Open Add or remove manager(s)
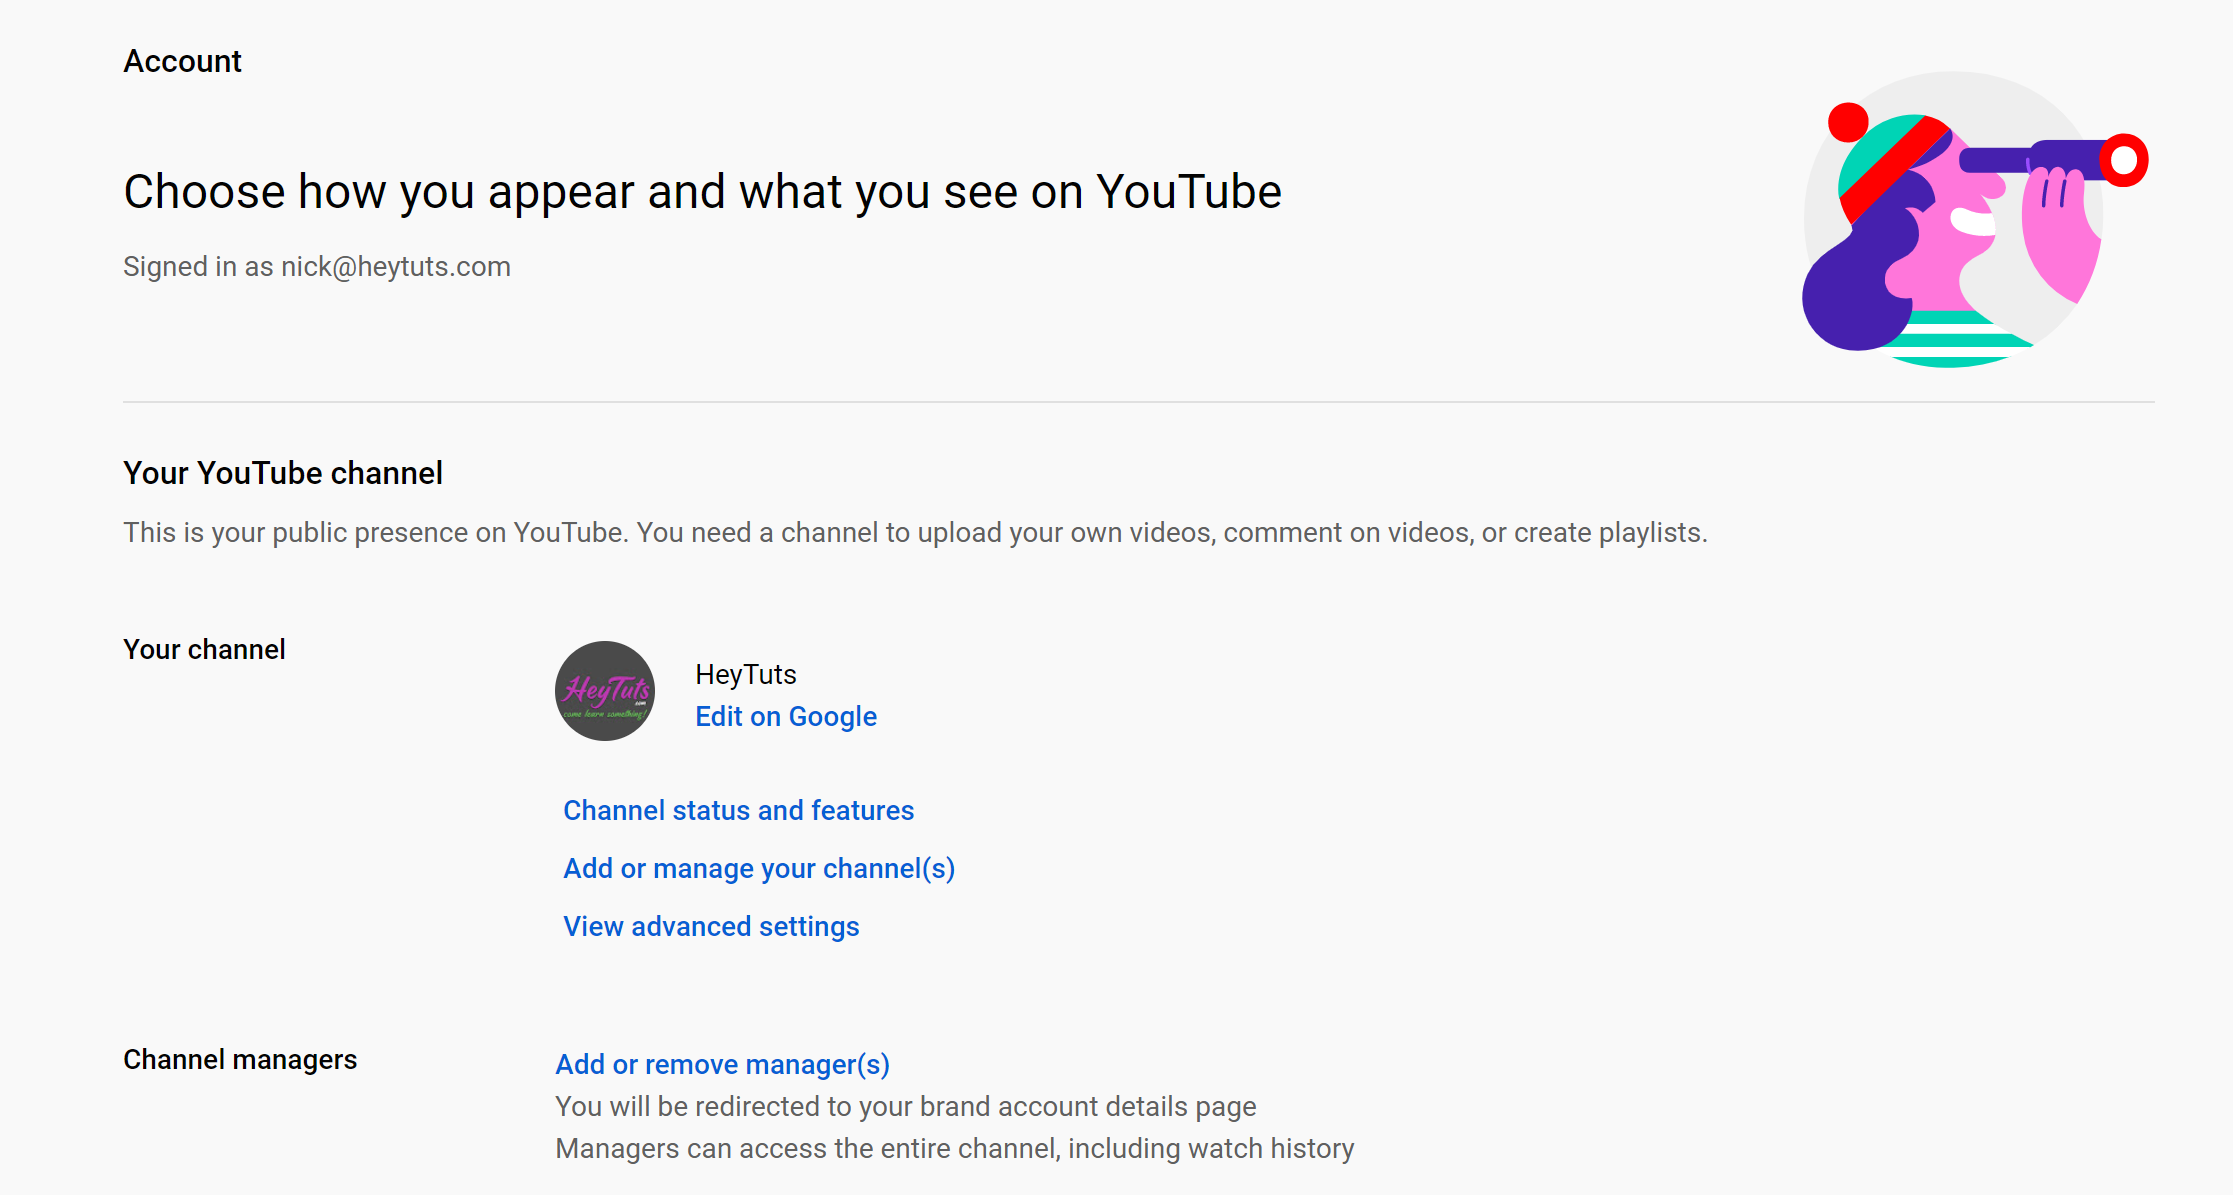This screenshot has height=1195, width=2233. click(722, 1064)
